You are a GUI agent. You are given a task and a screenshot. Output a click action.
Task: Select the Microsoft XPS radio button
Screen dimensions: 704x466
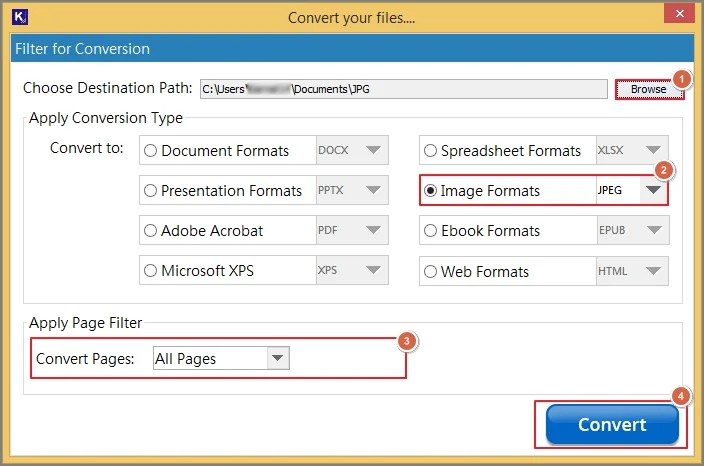pyautogui.click(x=150, y=270)
